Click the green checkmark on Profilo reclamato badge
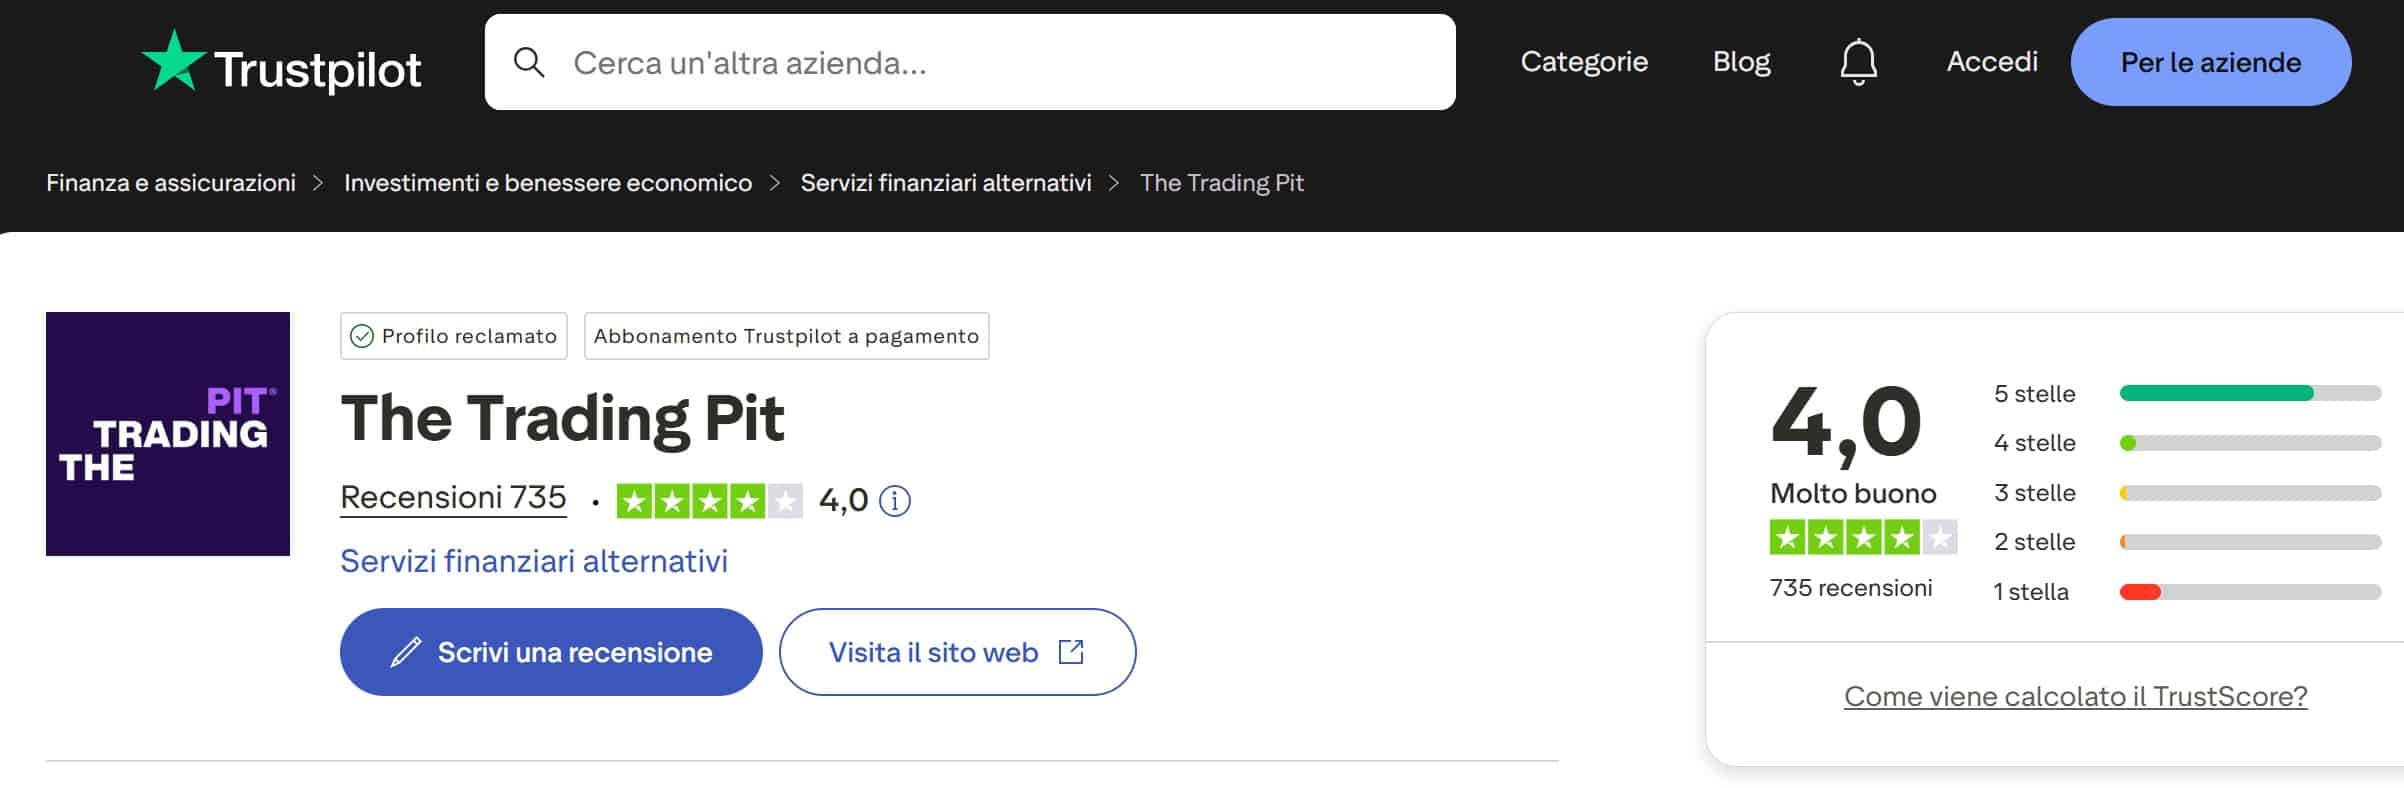Image resolution: width=2404 pixels, height=788 pixels. click(361, 336)
